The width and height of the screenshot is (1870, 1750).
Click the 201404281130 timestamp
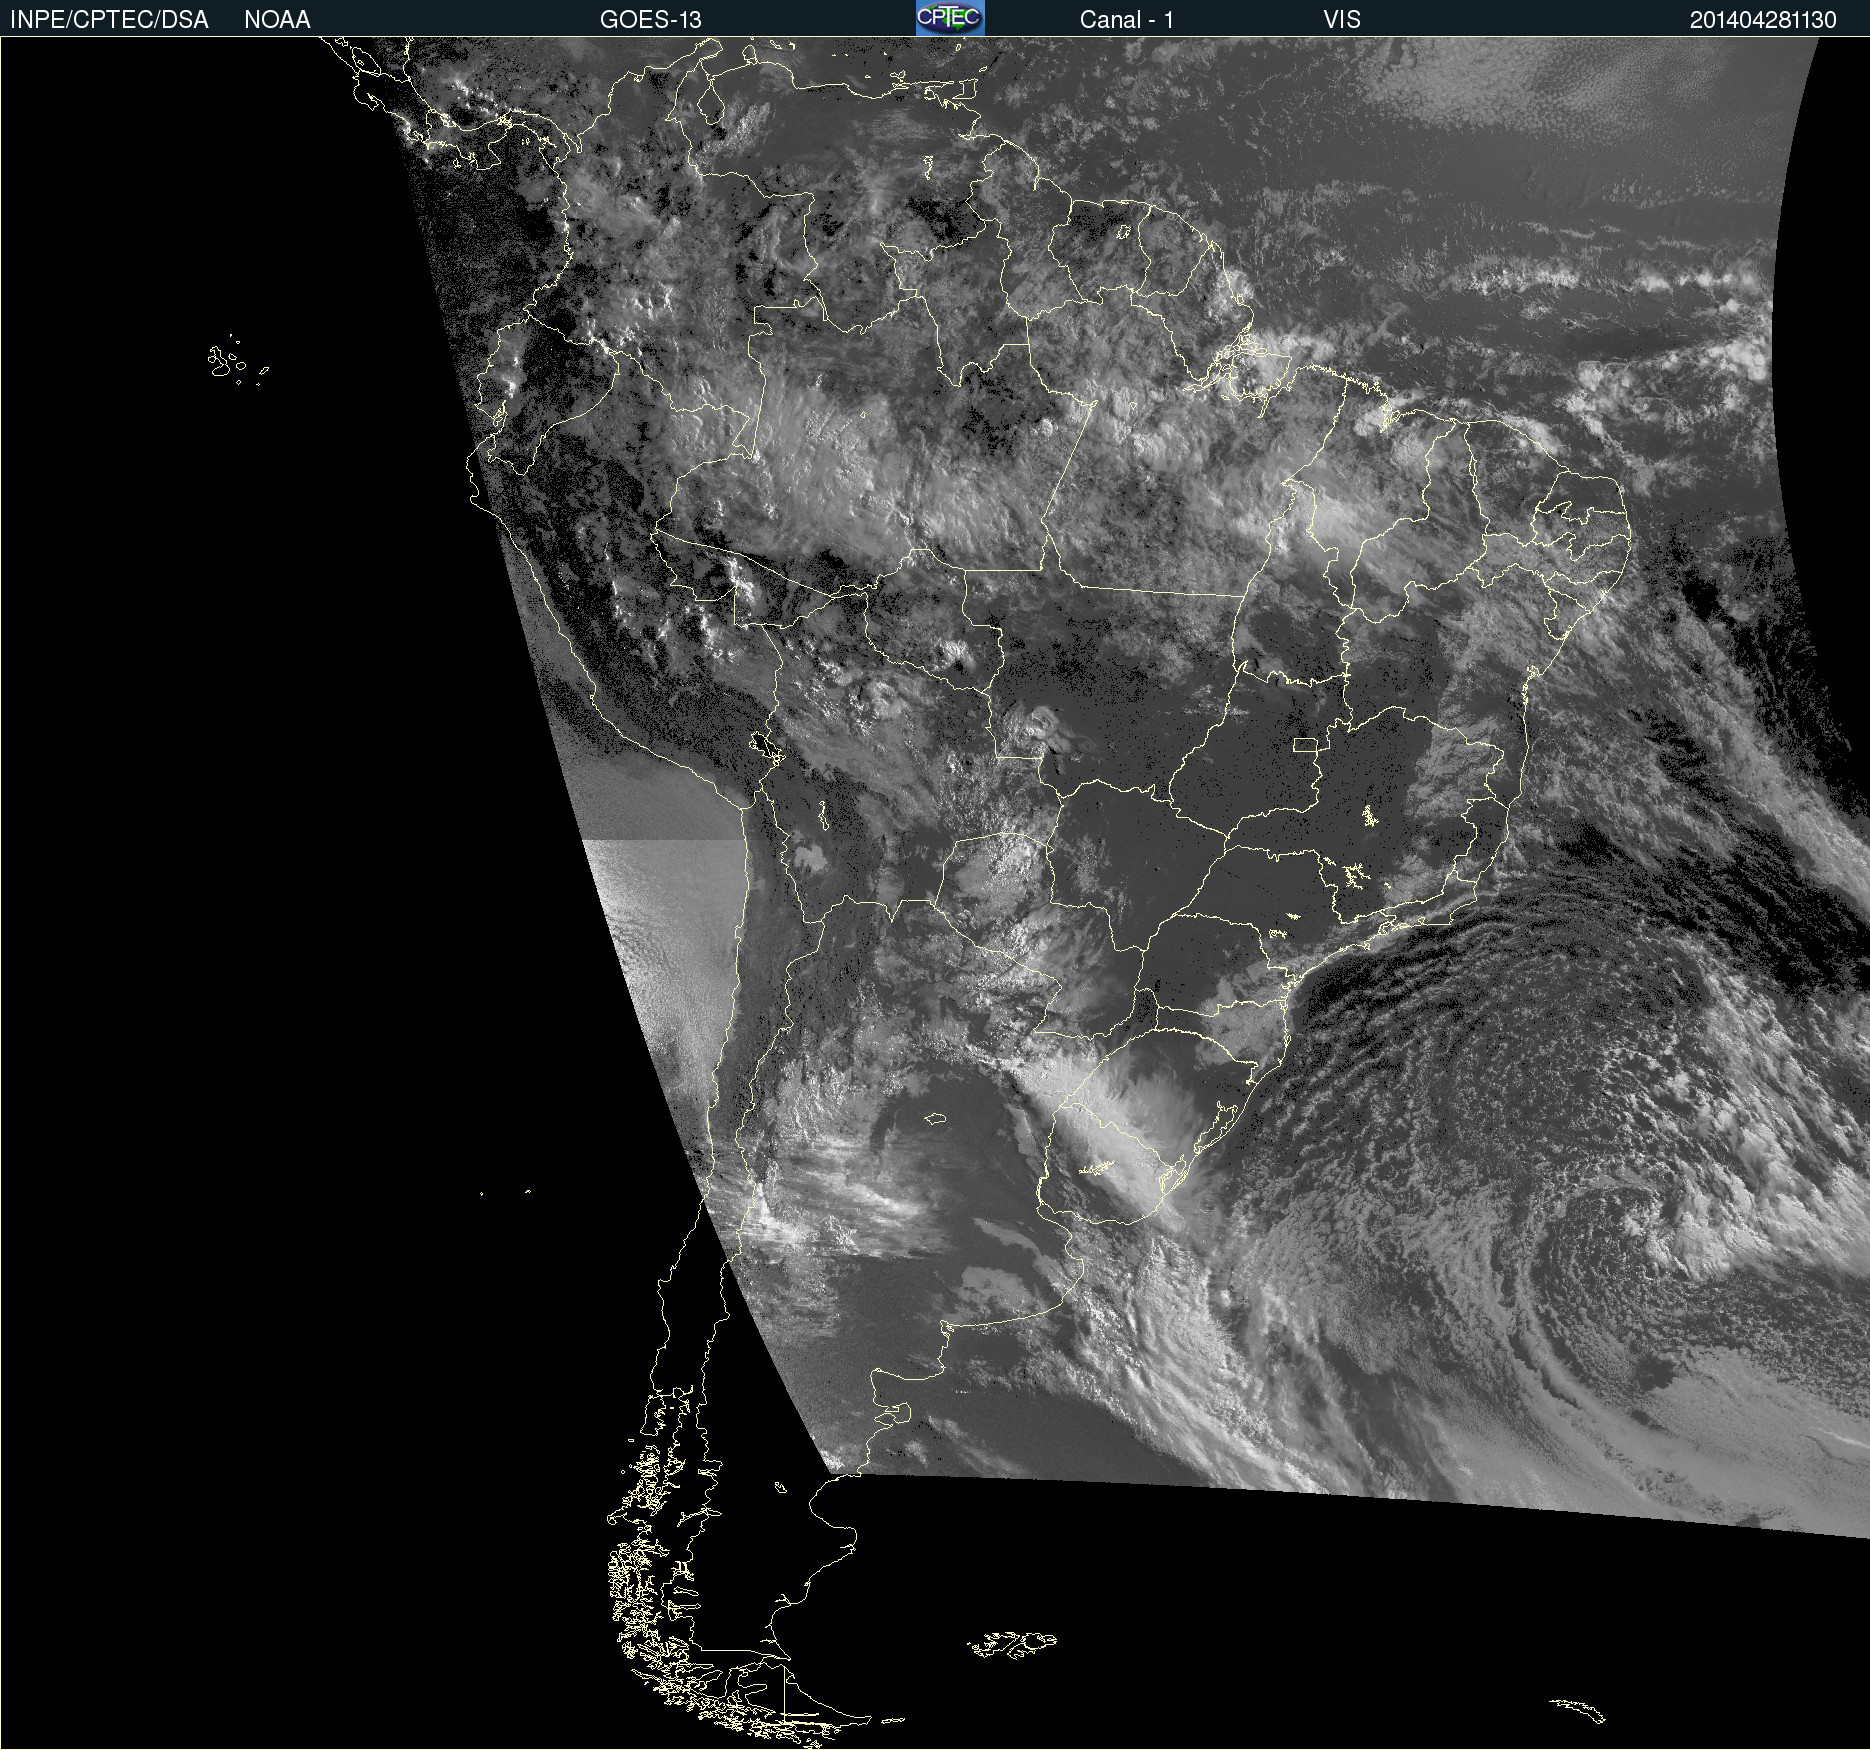coord(1763,20)
